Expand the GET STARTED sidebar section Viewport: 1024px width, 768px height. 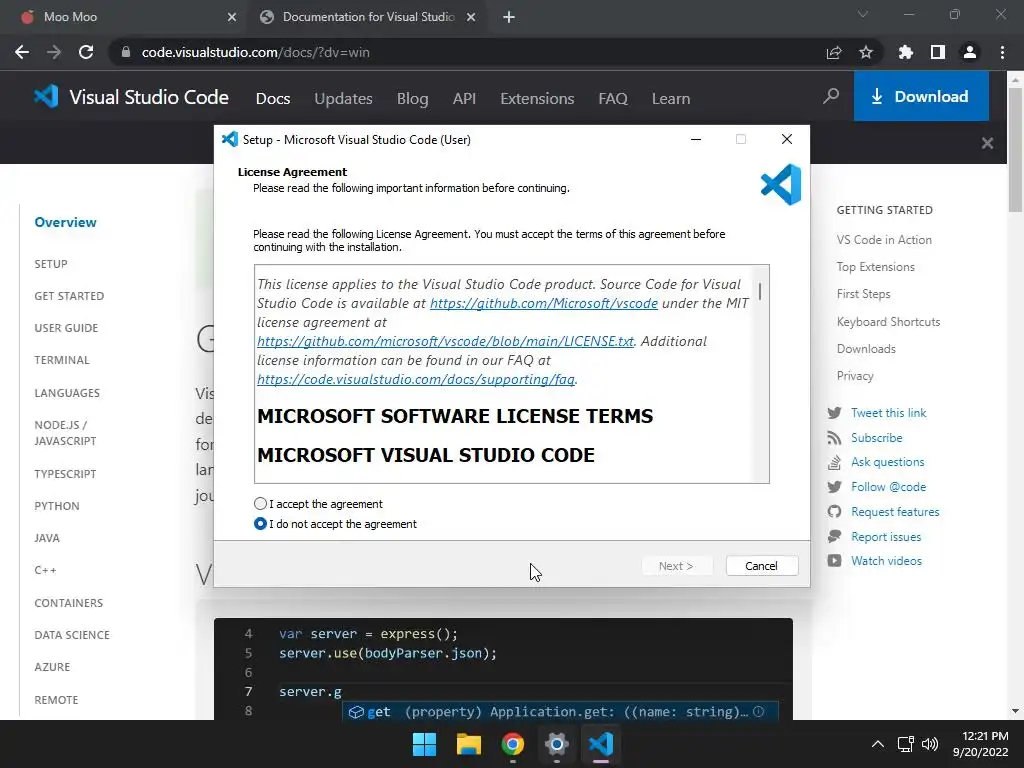(69, 296)
